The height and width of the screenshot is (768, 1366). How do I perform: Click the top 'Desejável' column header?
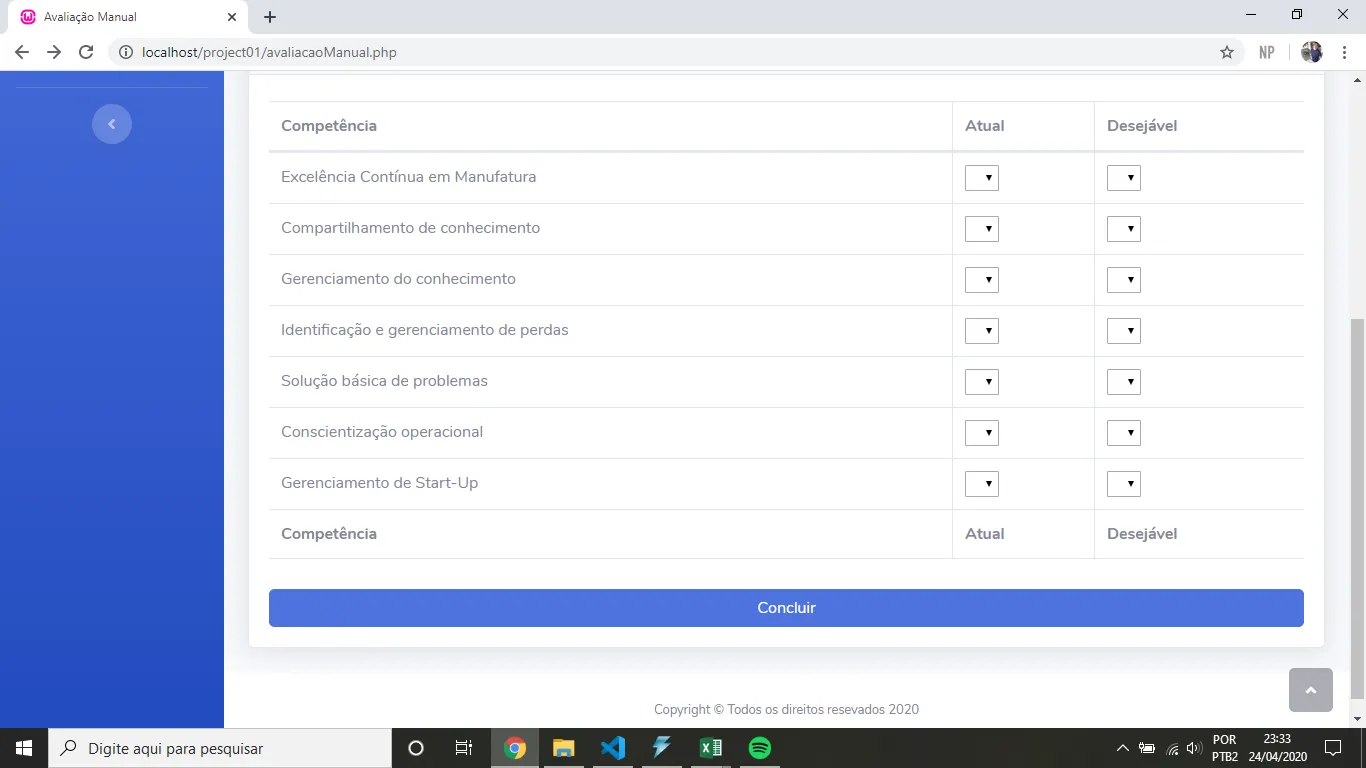point(1142,126)
